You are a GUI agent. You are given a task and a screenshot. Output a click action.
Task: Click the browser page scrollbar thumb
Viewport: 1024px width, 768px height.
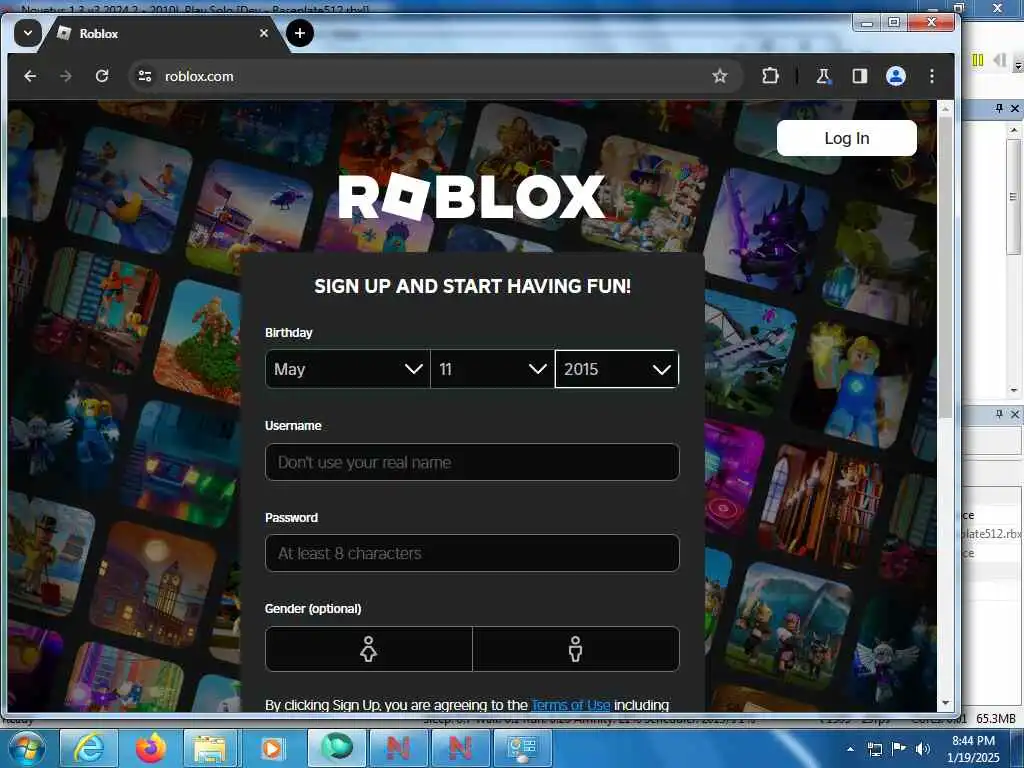pyautogui.click(x=945, y=268)
